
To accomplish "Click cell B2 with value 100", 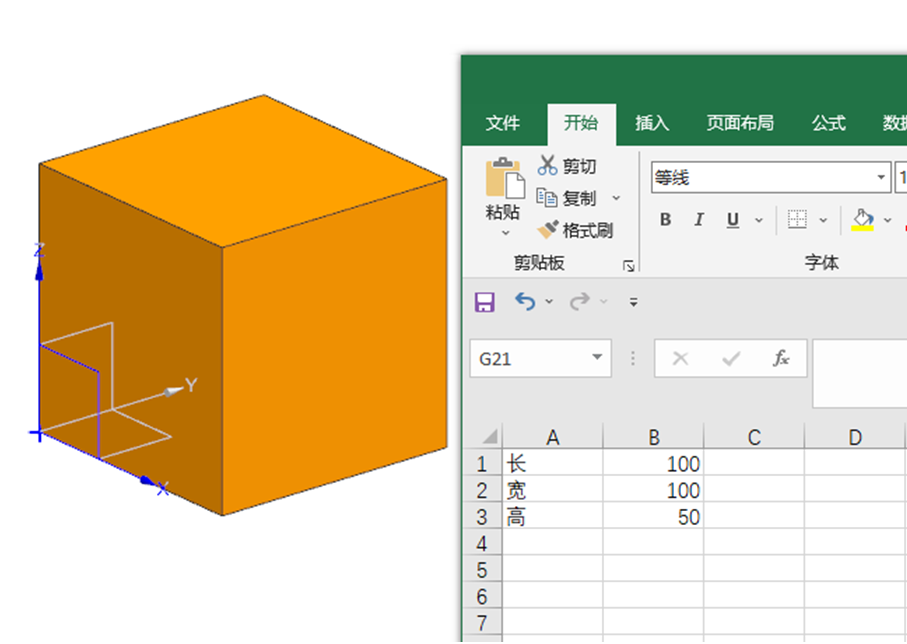I will click(653, 490).
